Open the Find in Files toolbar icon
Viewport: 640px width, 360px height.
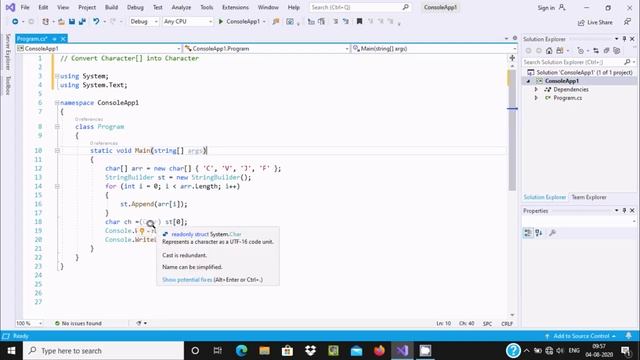point(276,22)
